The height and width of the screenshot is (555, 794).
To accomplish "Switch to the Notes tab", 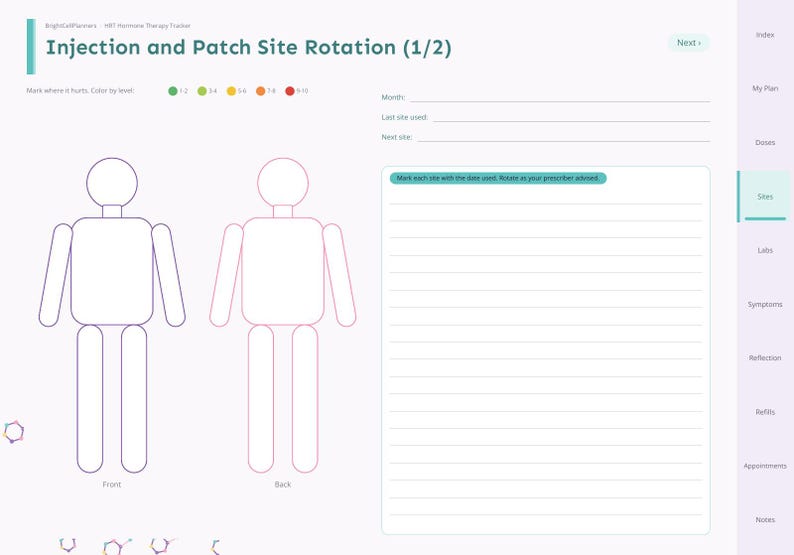I will pyautogui.click(x=765, y=520).
